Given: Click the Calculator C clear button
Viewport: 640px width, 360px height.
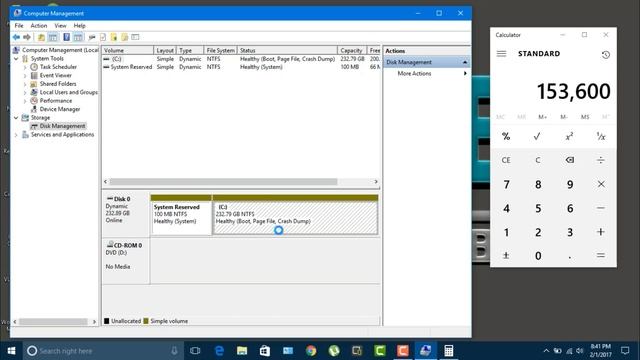Looking at the screenshot, I should click(538, 160).
